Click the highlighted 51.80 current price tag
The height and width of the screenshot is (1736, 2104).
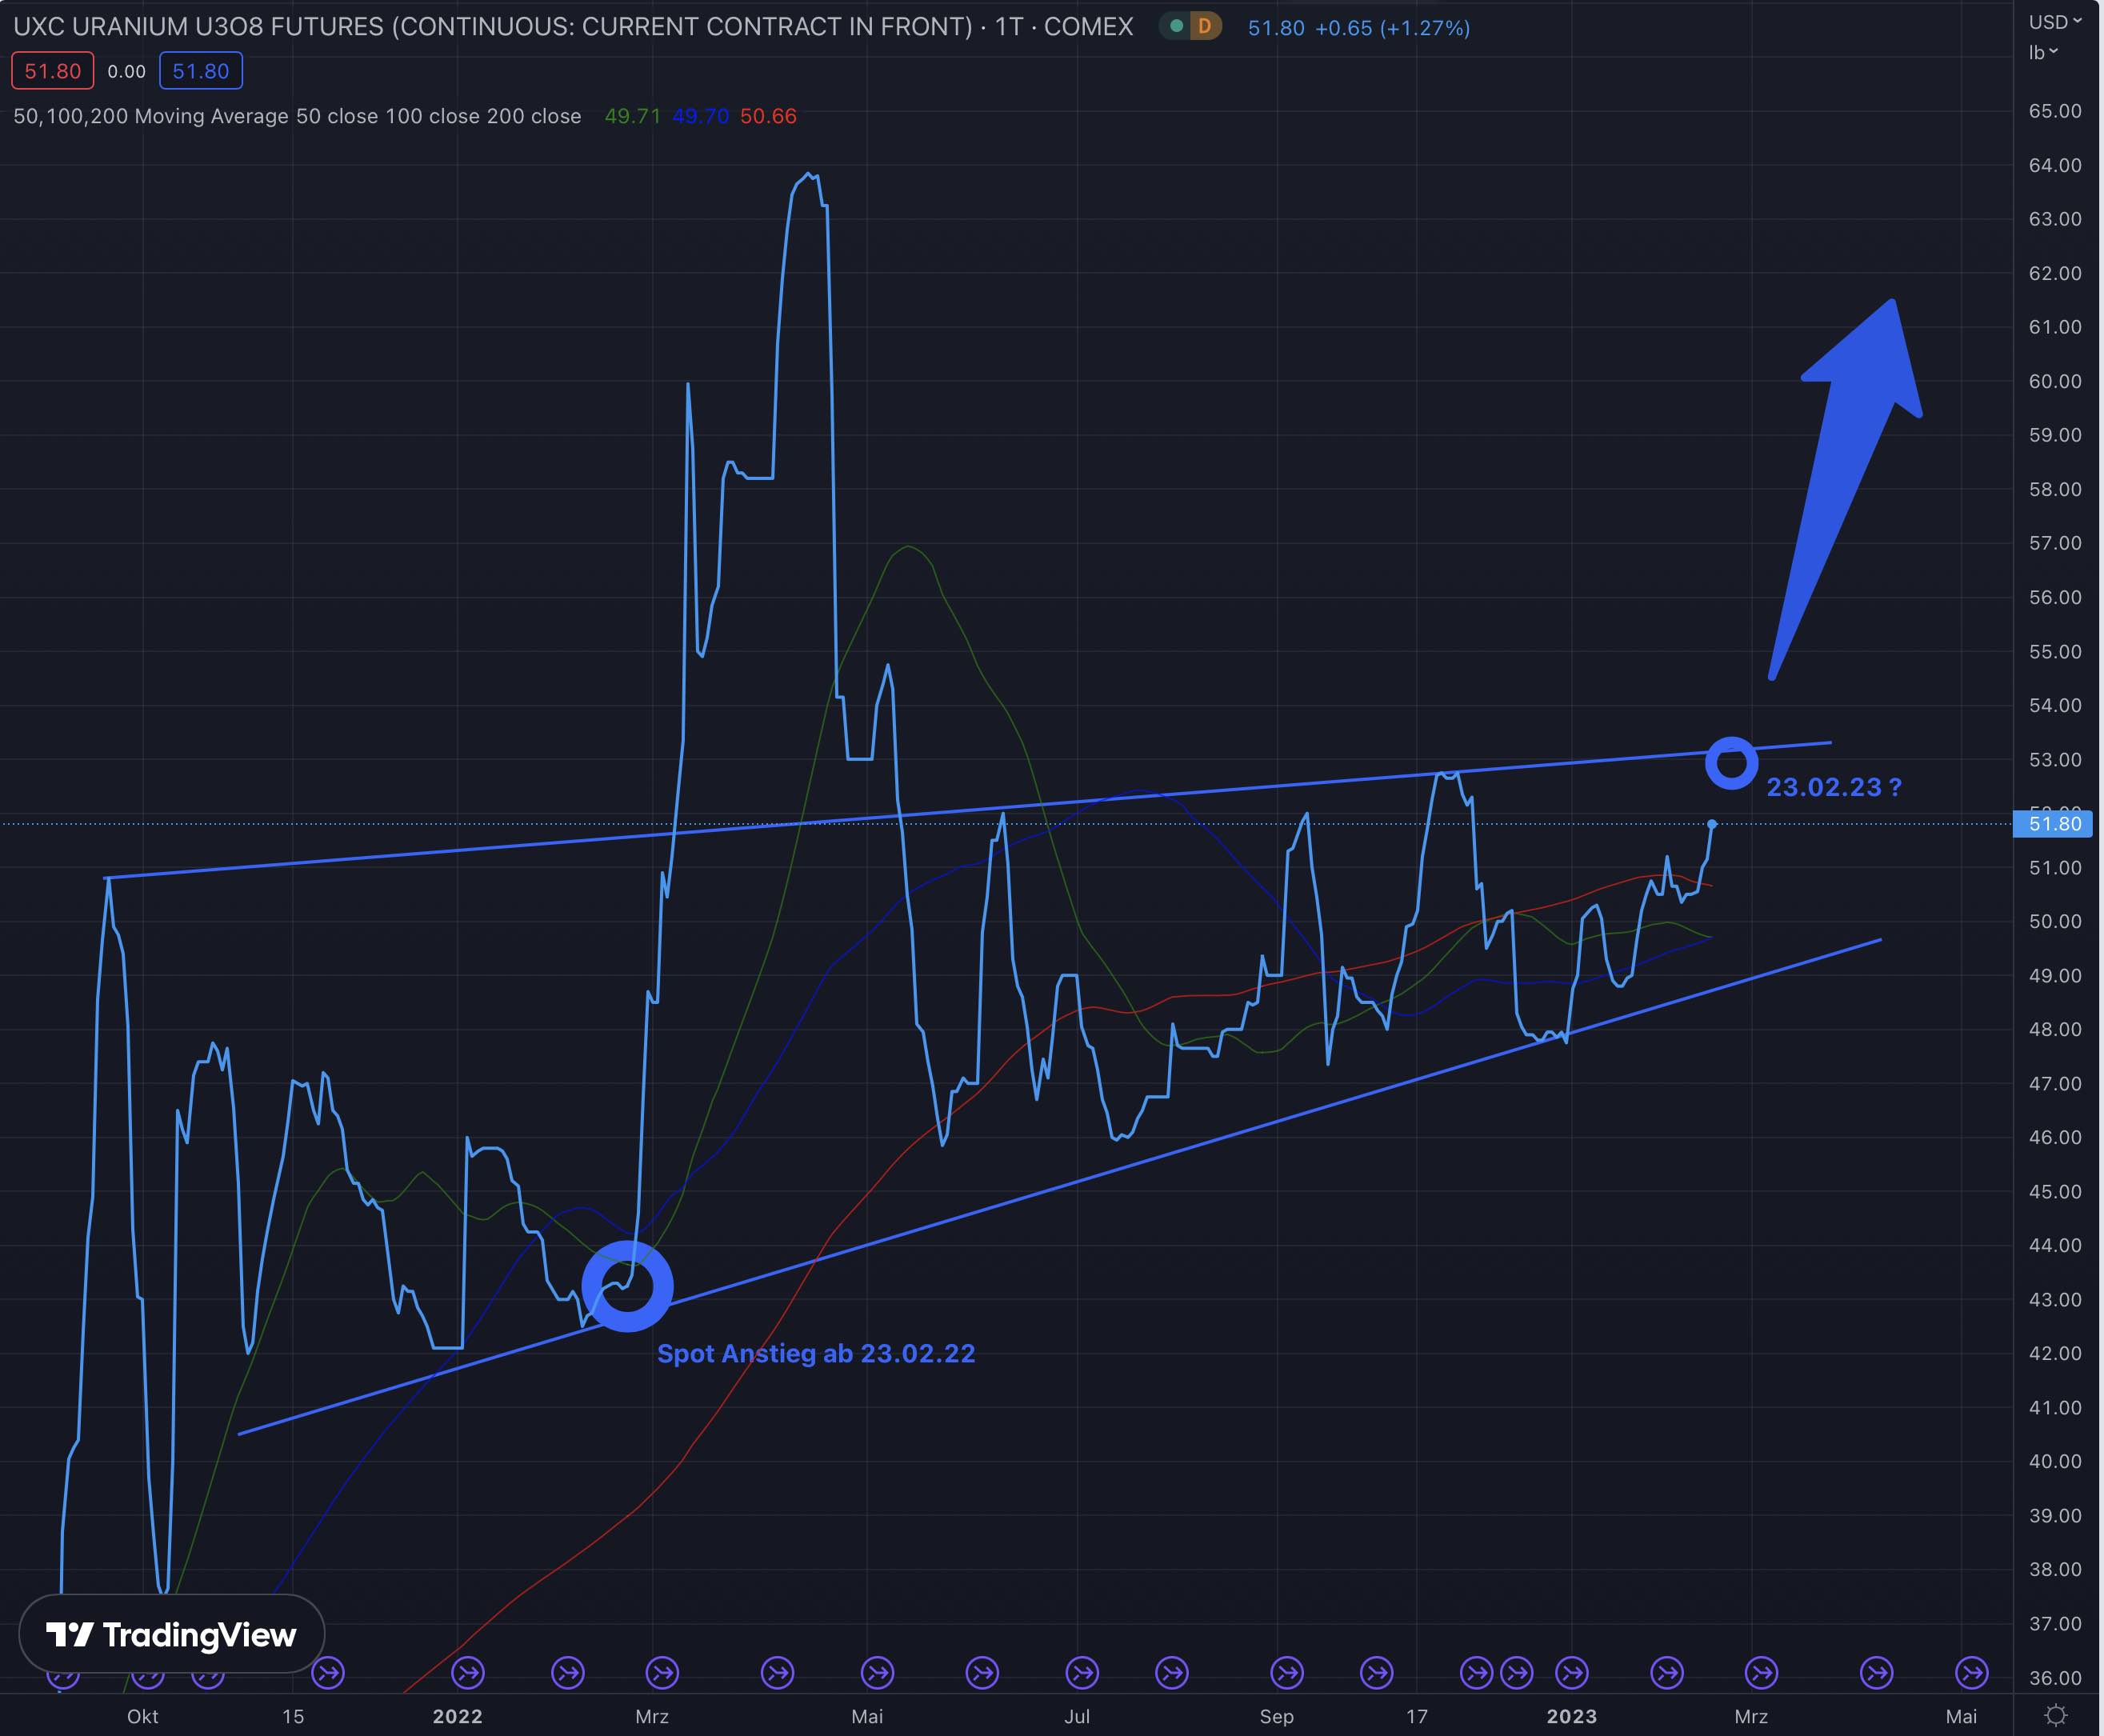2054,824
